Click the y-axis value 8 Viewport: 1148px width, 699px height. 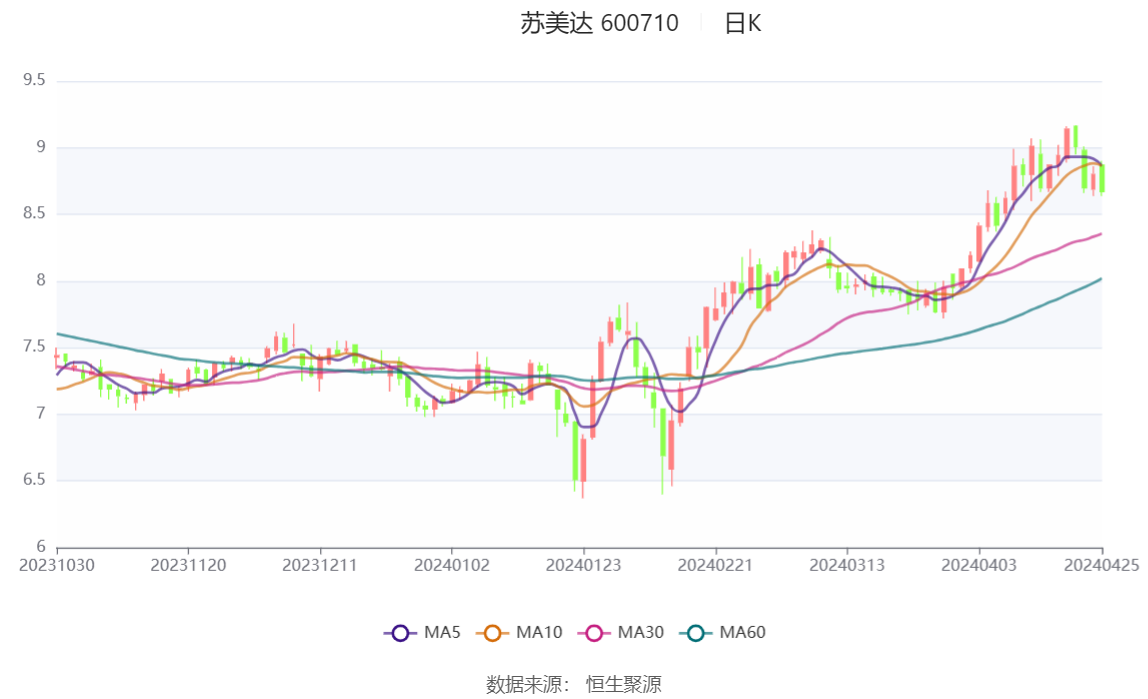pyautogui.click(x=40, y=280)
